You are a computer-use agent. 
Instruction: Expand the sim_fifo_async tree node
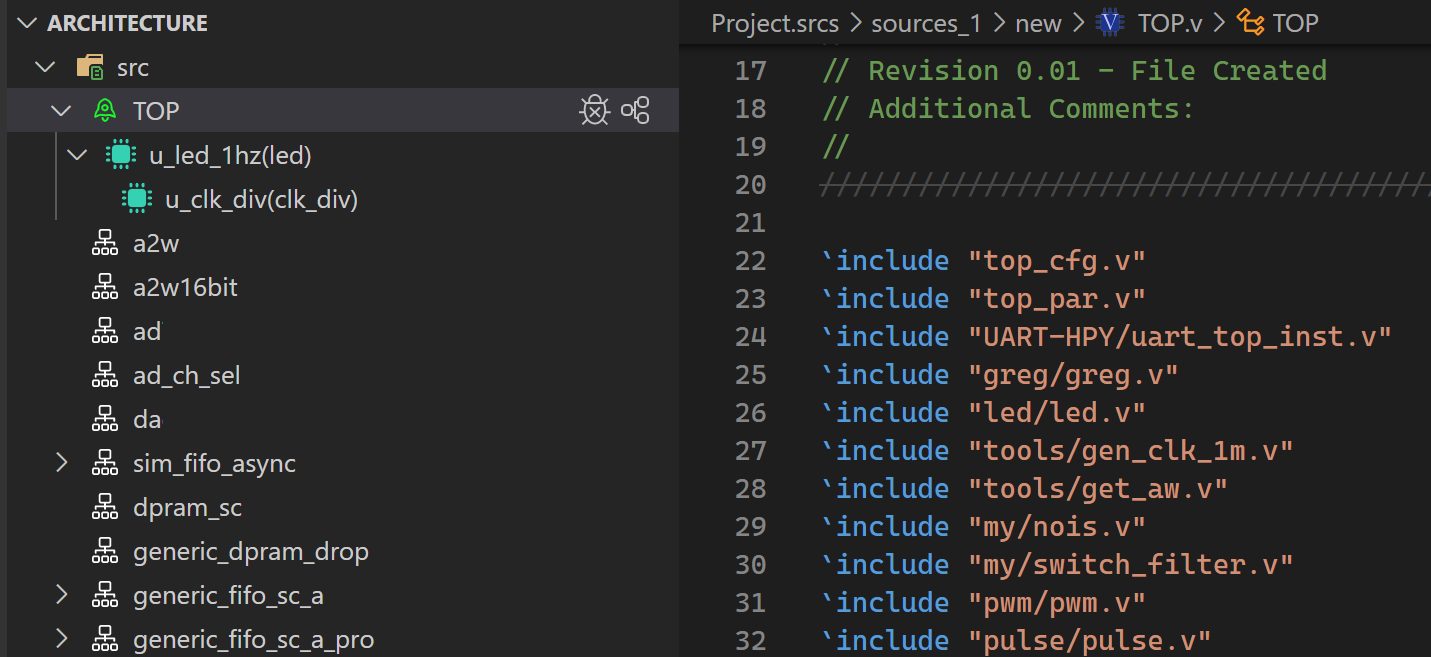(x=62, y=462)
